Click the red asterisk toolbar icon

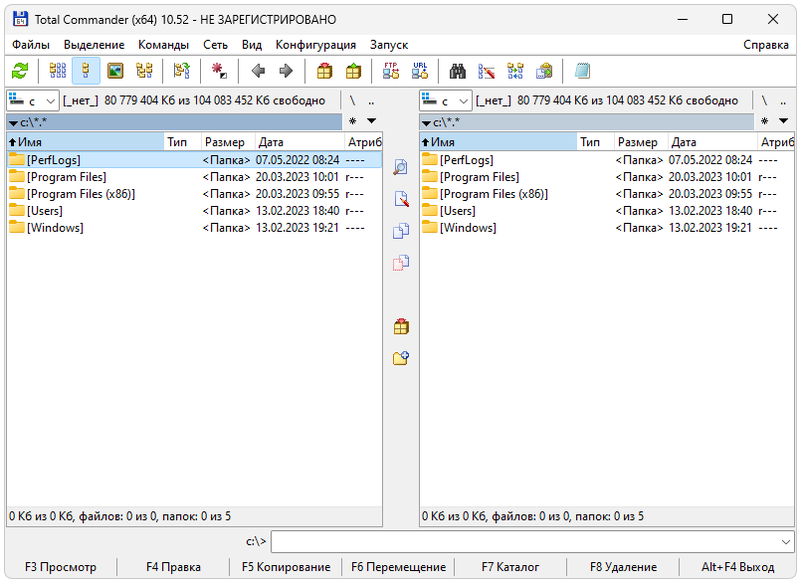(219, 71)
